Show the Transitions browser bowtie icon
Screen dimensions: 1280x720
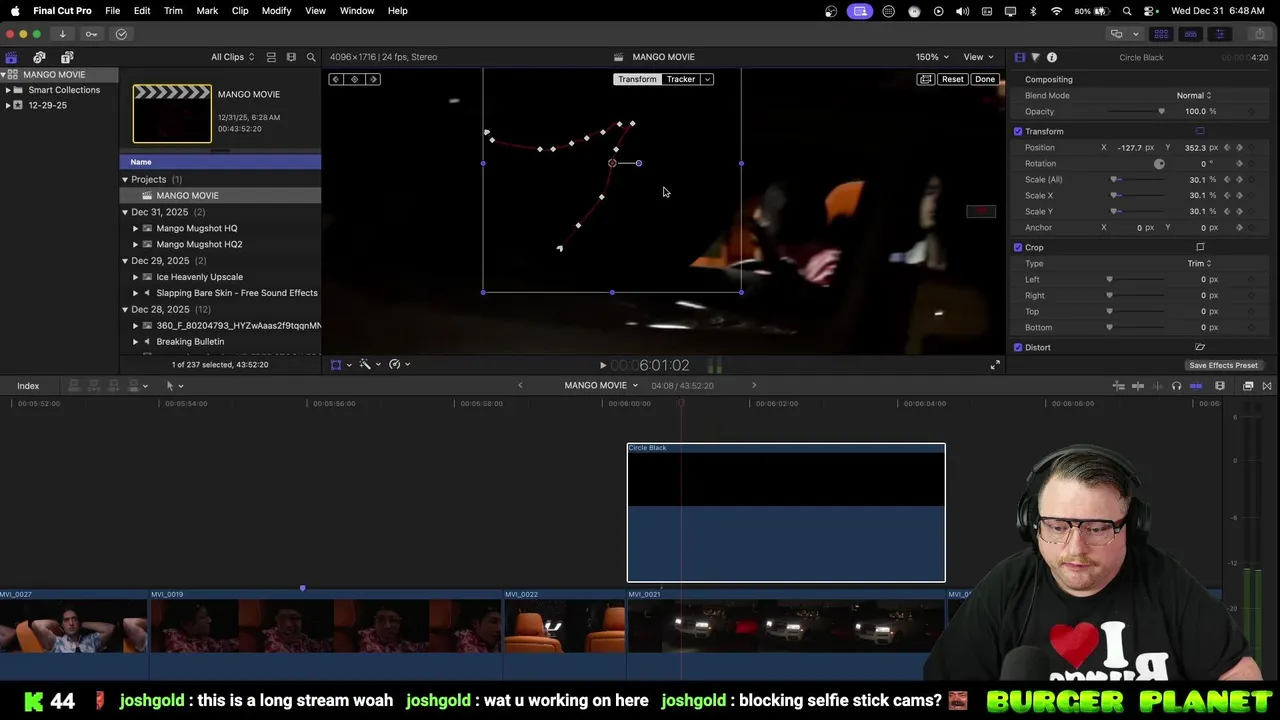point(1267,386)
